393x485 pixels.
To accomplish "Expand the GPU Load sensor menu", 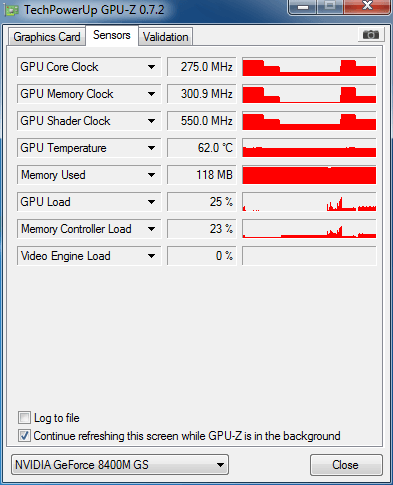I will click(151, 202).
